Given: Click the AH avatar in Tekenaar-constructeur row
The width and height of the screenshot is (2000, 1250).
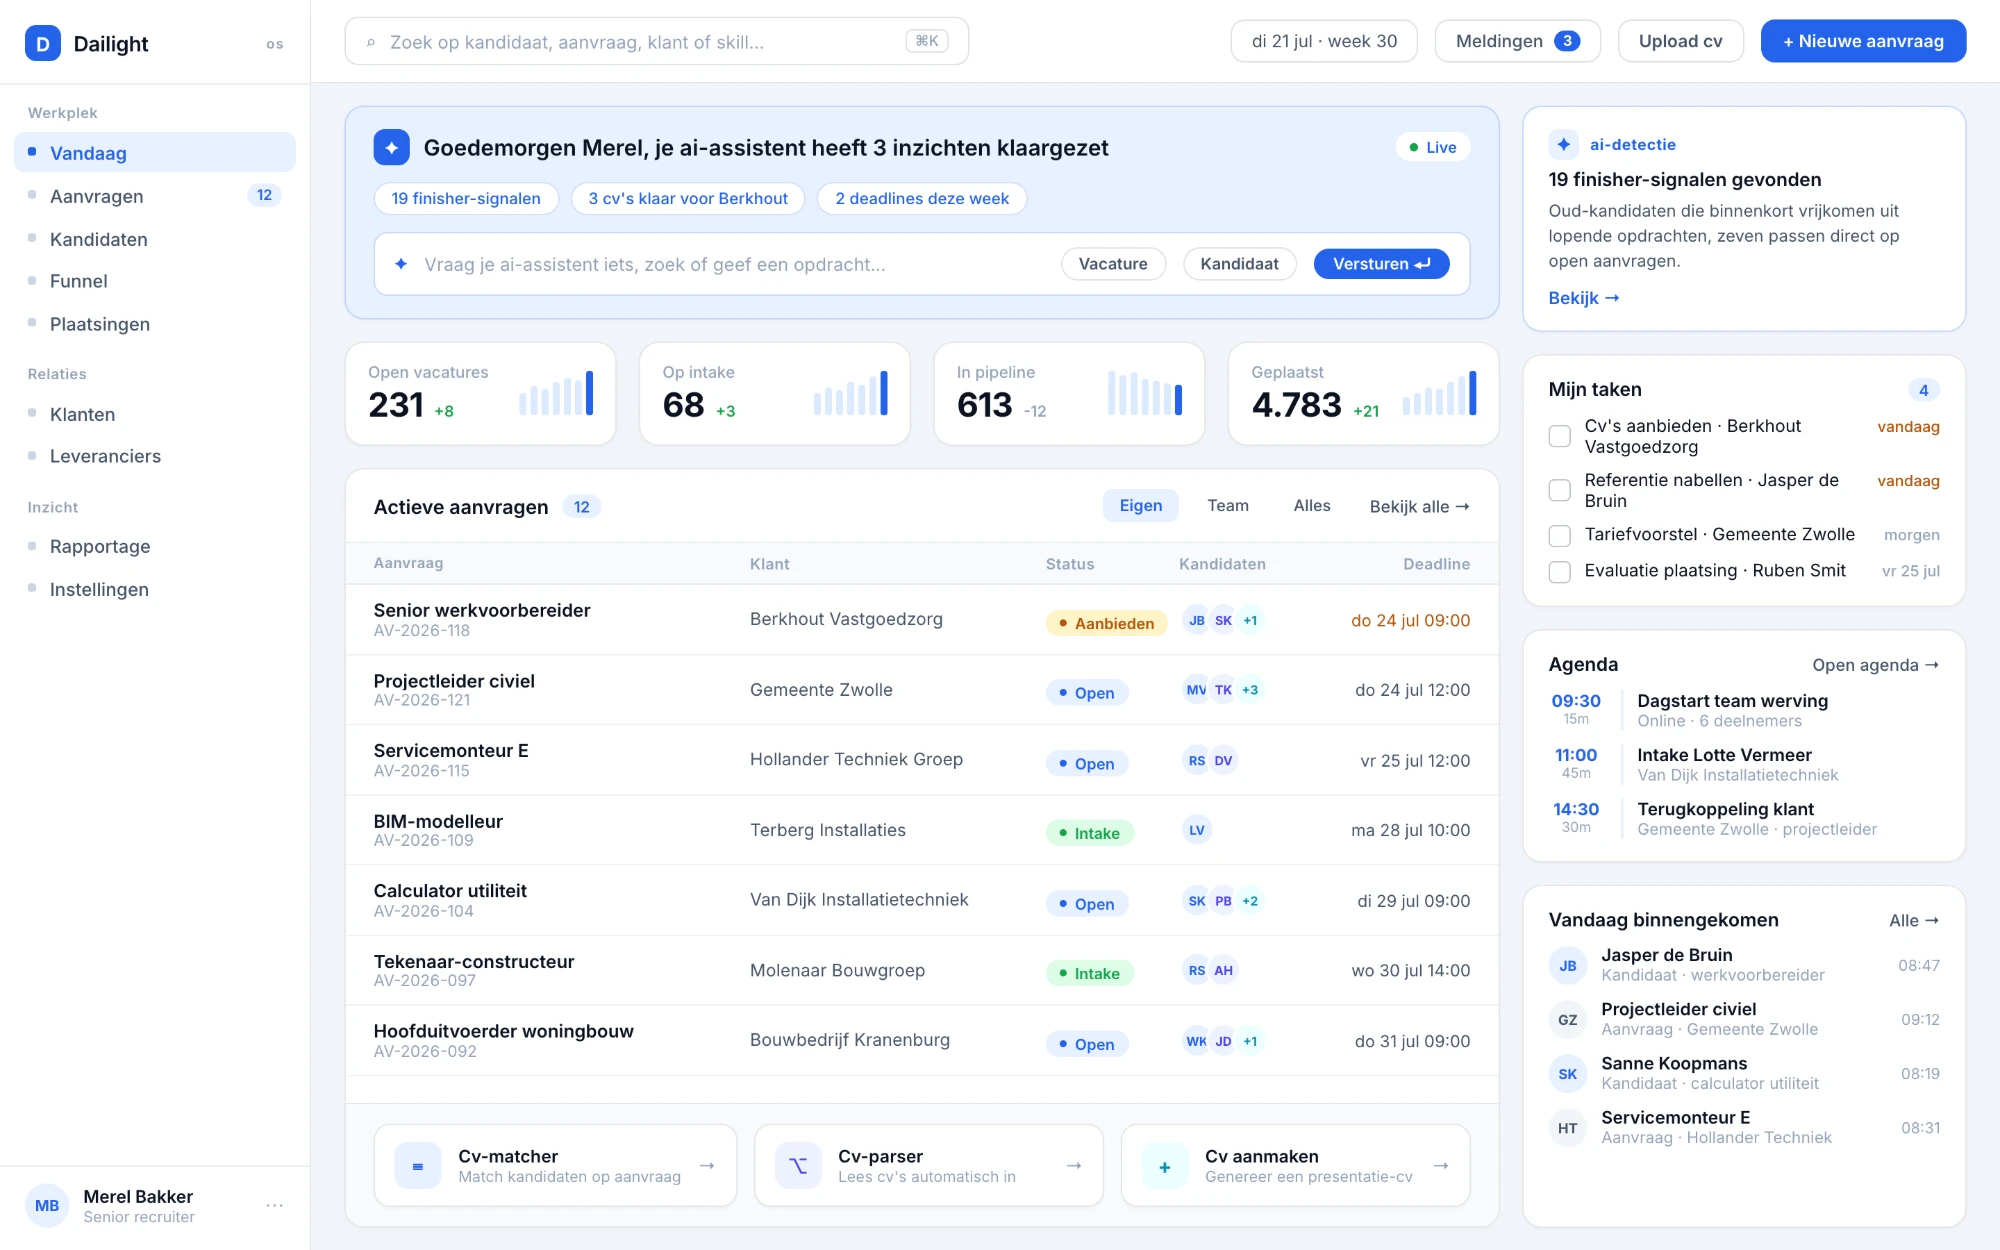Looking at the screenshot, I should [1223, 970].
